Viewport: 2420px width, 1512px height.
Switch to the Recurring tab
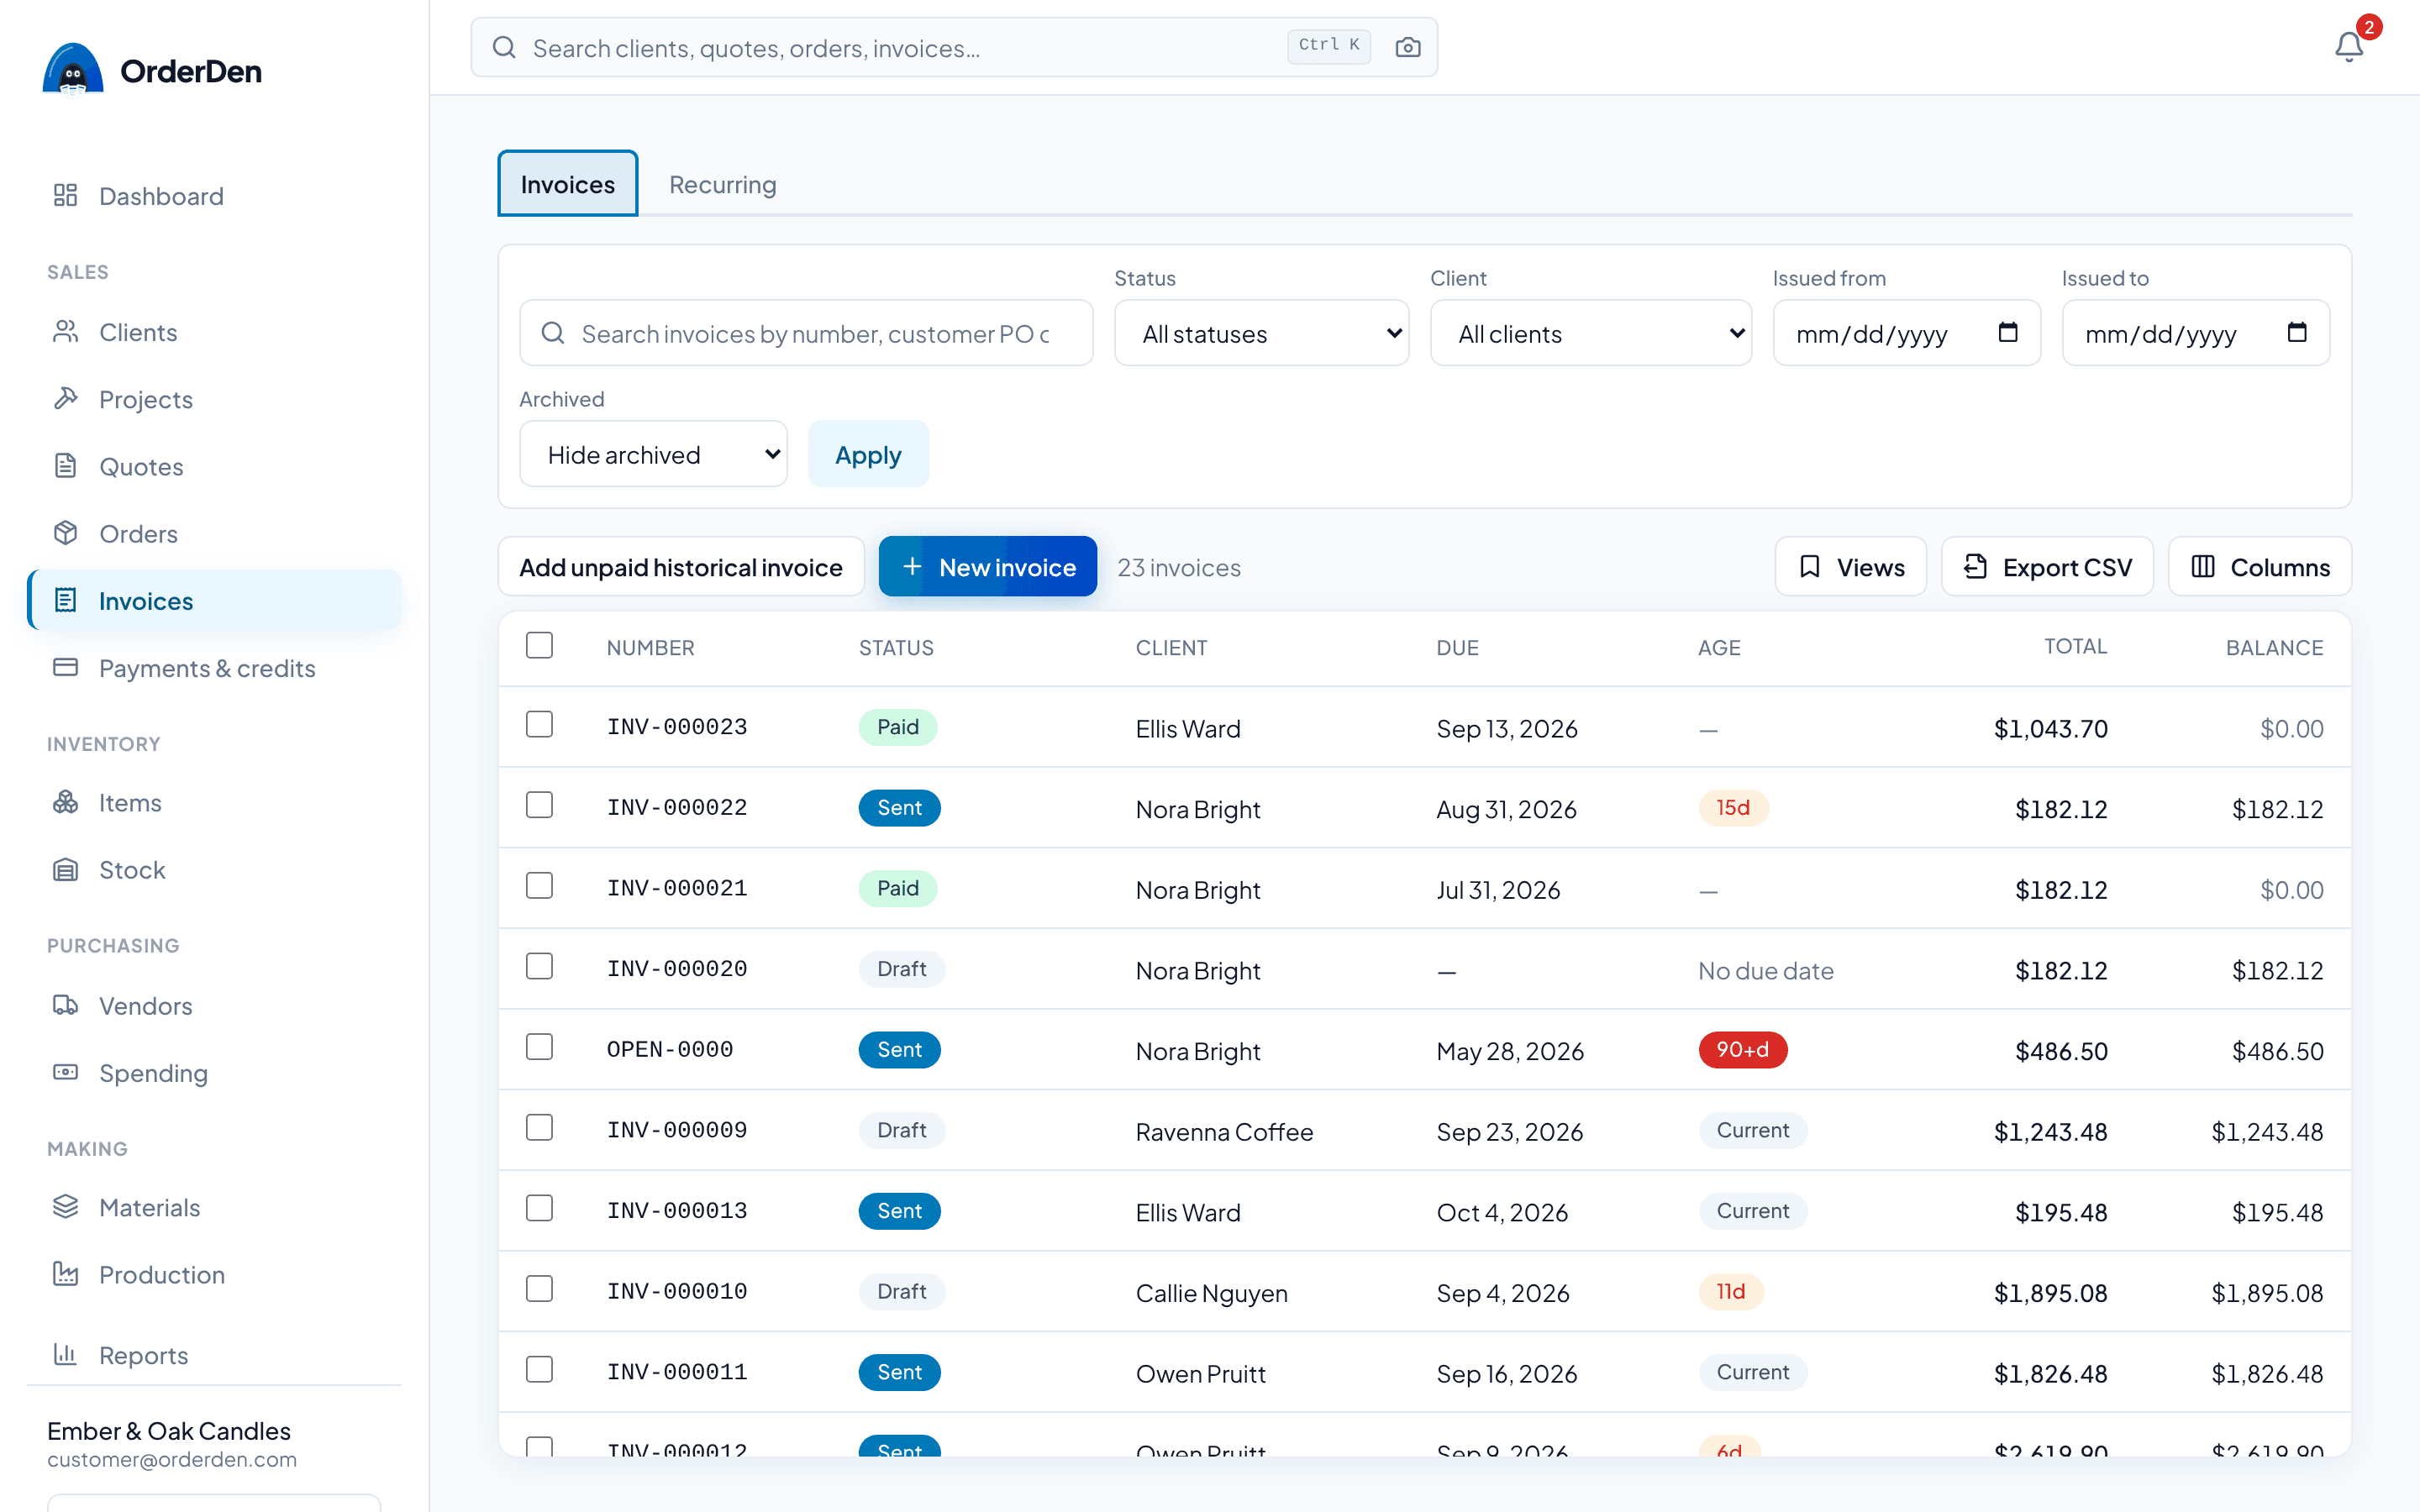point(722,184)
